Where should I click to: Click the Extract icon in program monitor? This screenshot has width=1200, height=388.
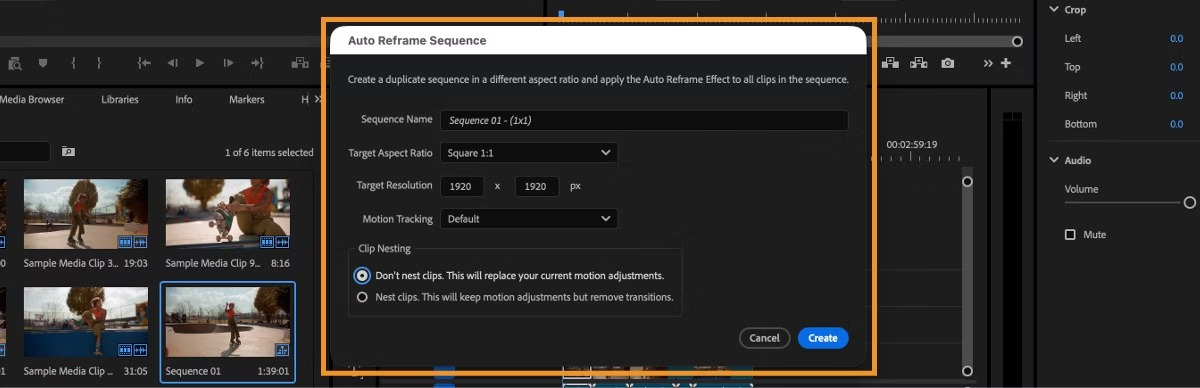coord(918,63)
